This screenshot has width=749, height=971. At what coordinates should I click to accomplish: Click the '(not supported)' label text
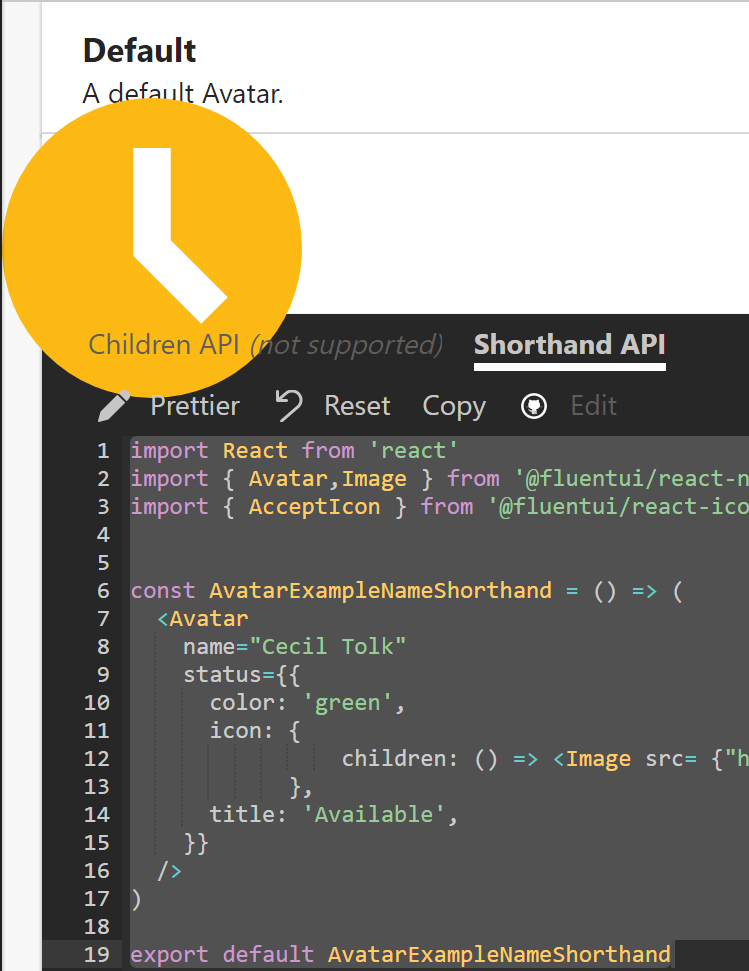tap(347, 345)
